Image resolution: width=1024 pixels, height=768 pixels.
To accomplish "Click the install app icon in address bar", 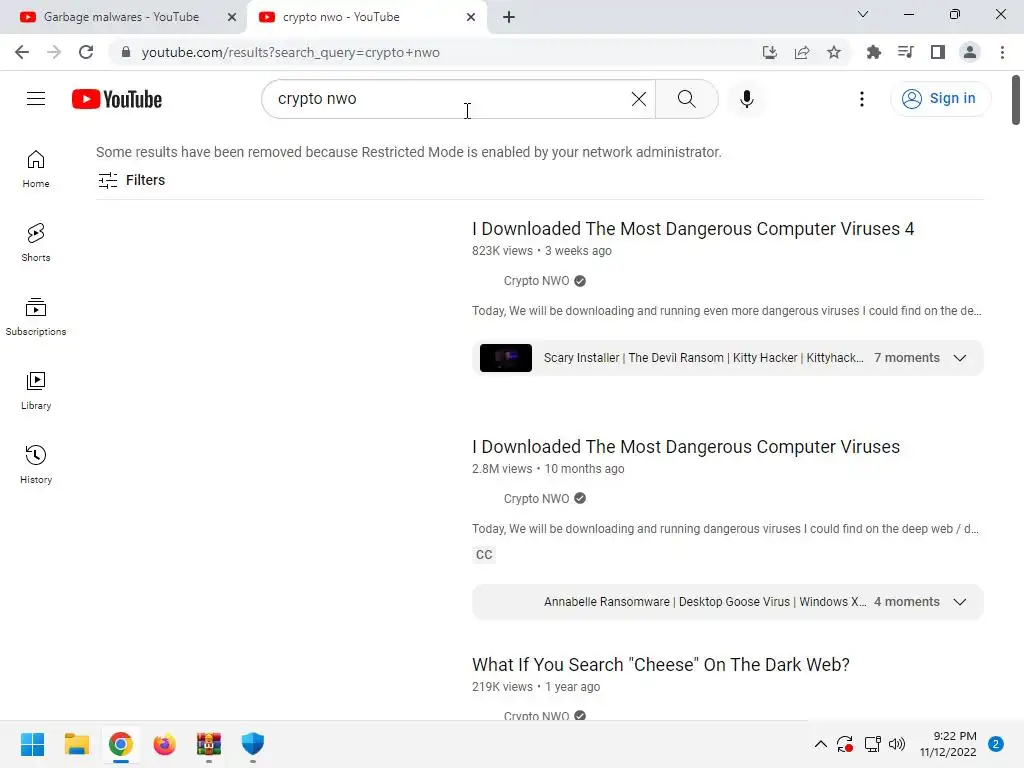I will pyautogui.click(x=770, y=52).
